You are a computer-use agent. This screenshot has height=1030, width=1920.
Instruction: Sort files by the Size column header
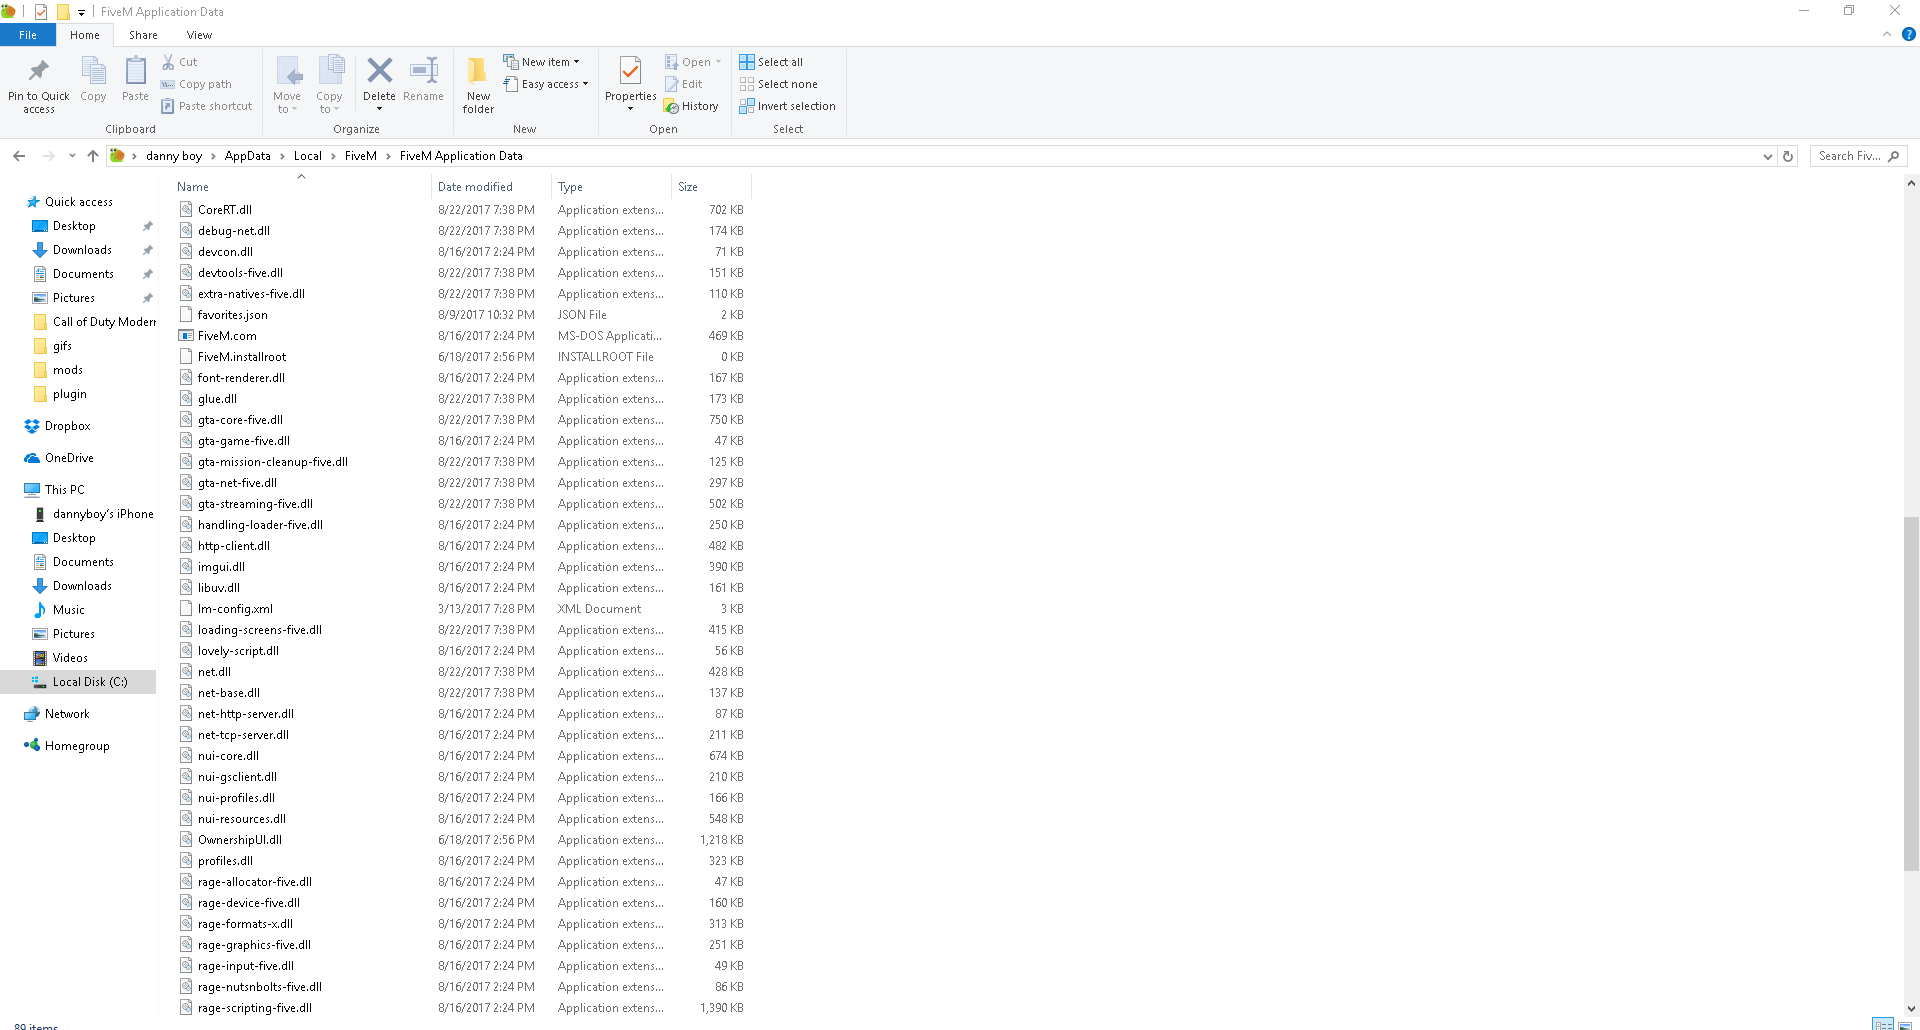pyautogui.click(x=711, y=187)
